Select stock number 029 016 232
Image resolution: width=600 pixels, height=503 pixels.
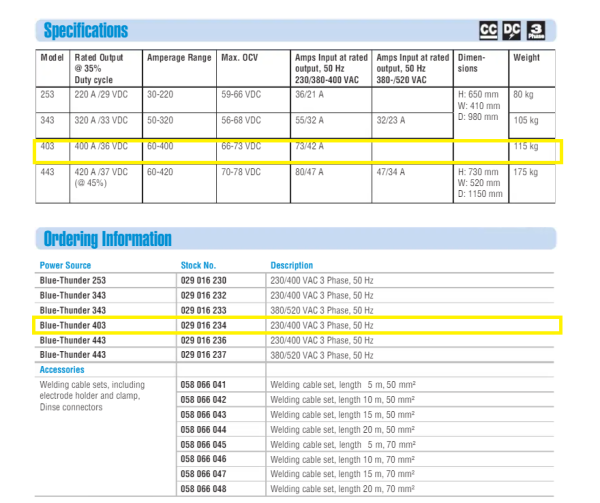(x=204, y=295)
